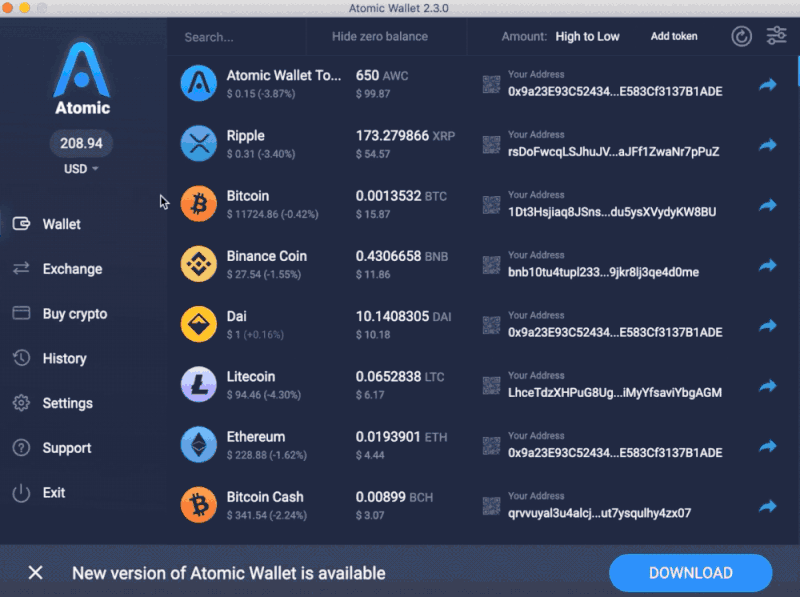Screen dimensions: 800x597
Task: Select Bitcoin address 1Dt3Hsjiaq8JSns text
Action: pos(612,212)
